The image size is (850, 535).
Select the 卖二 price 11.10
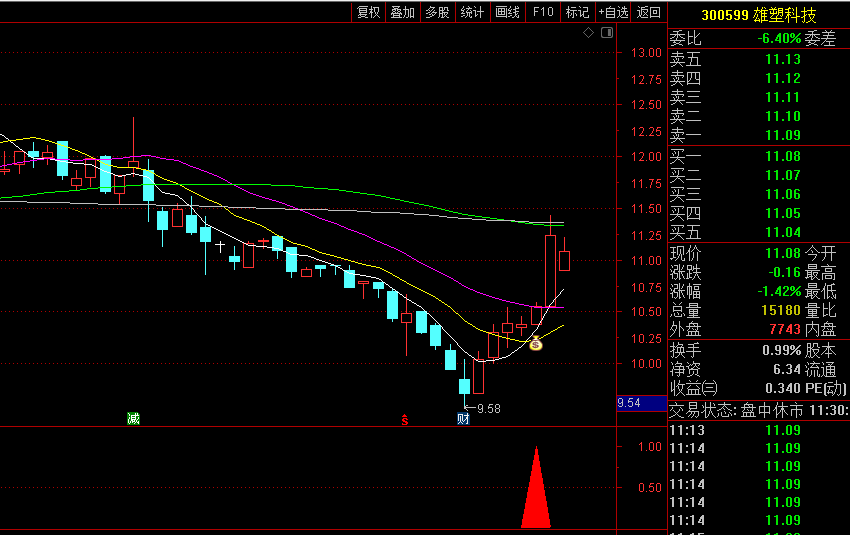(783, 116)
